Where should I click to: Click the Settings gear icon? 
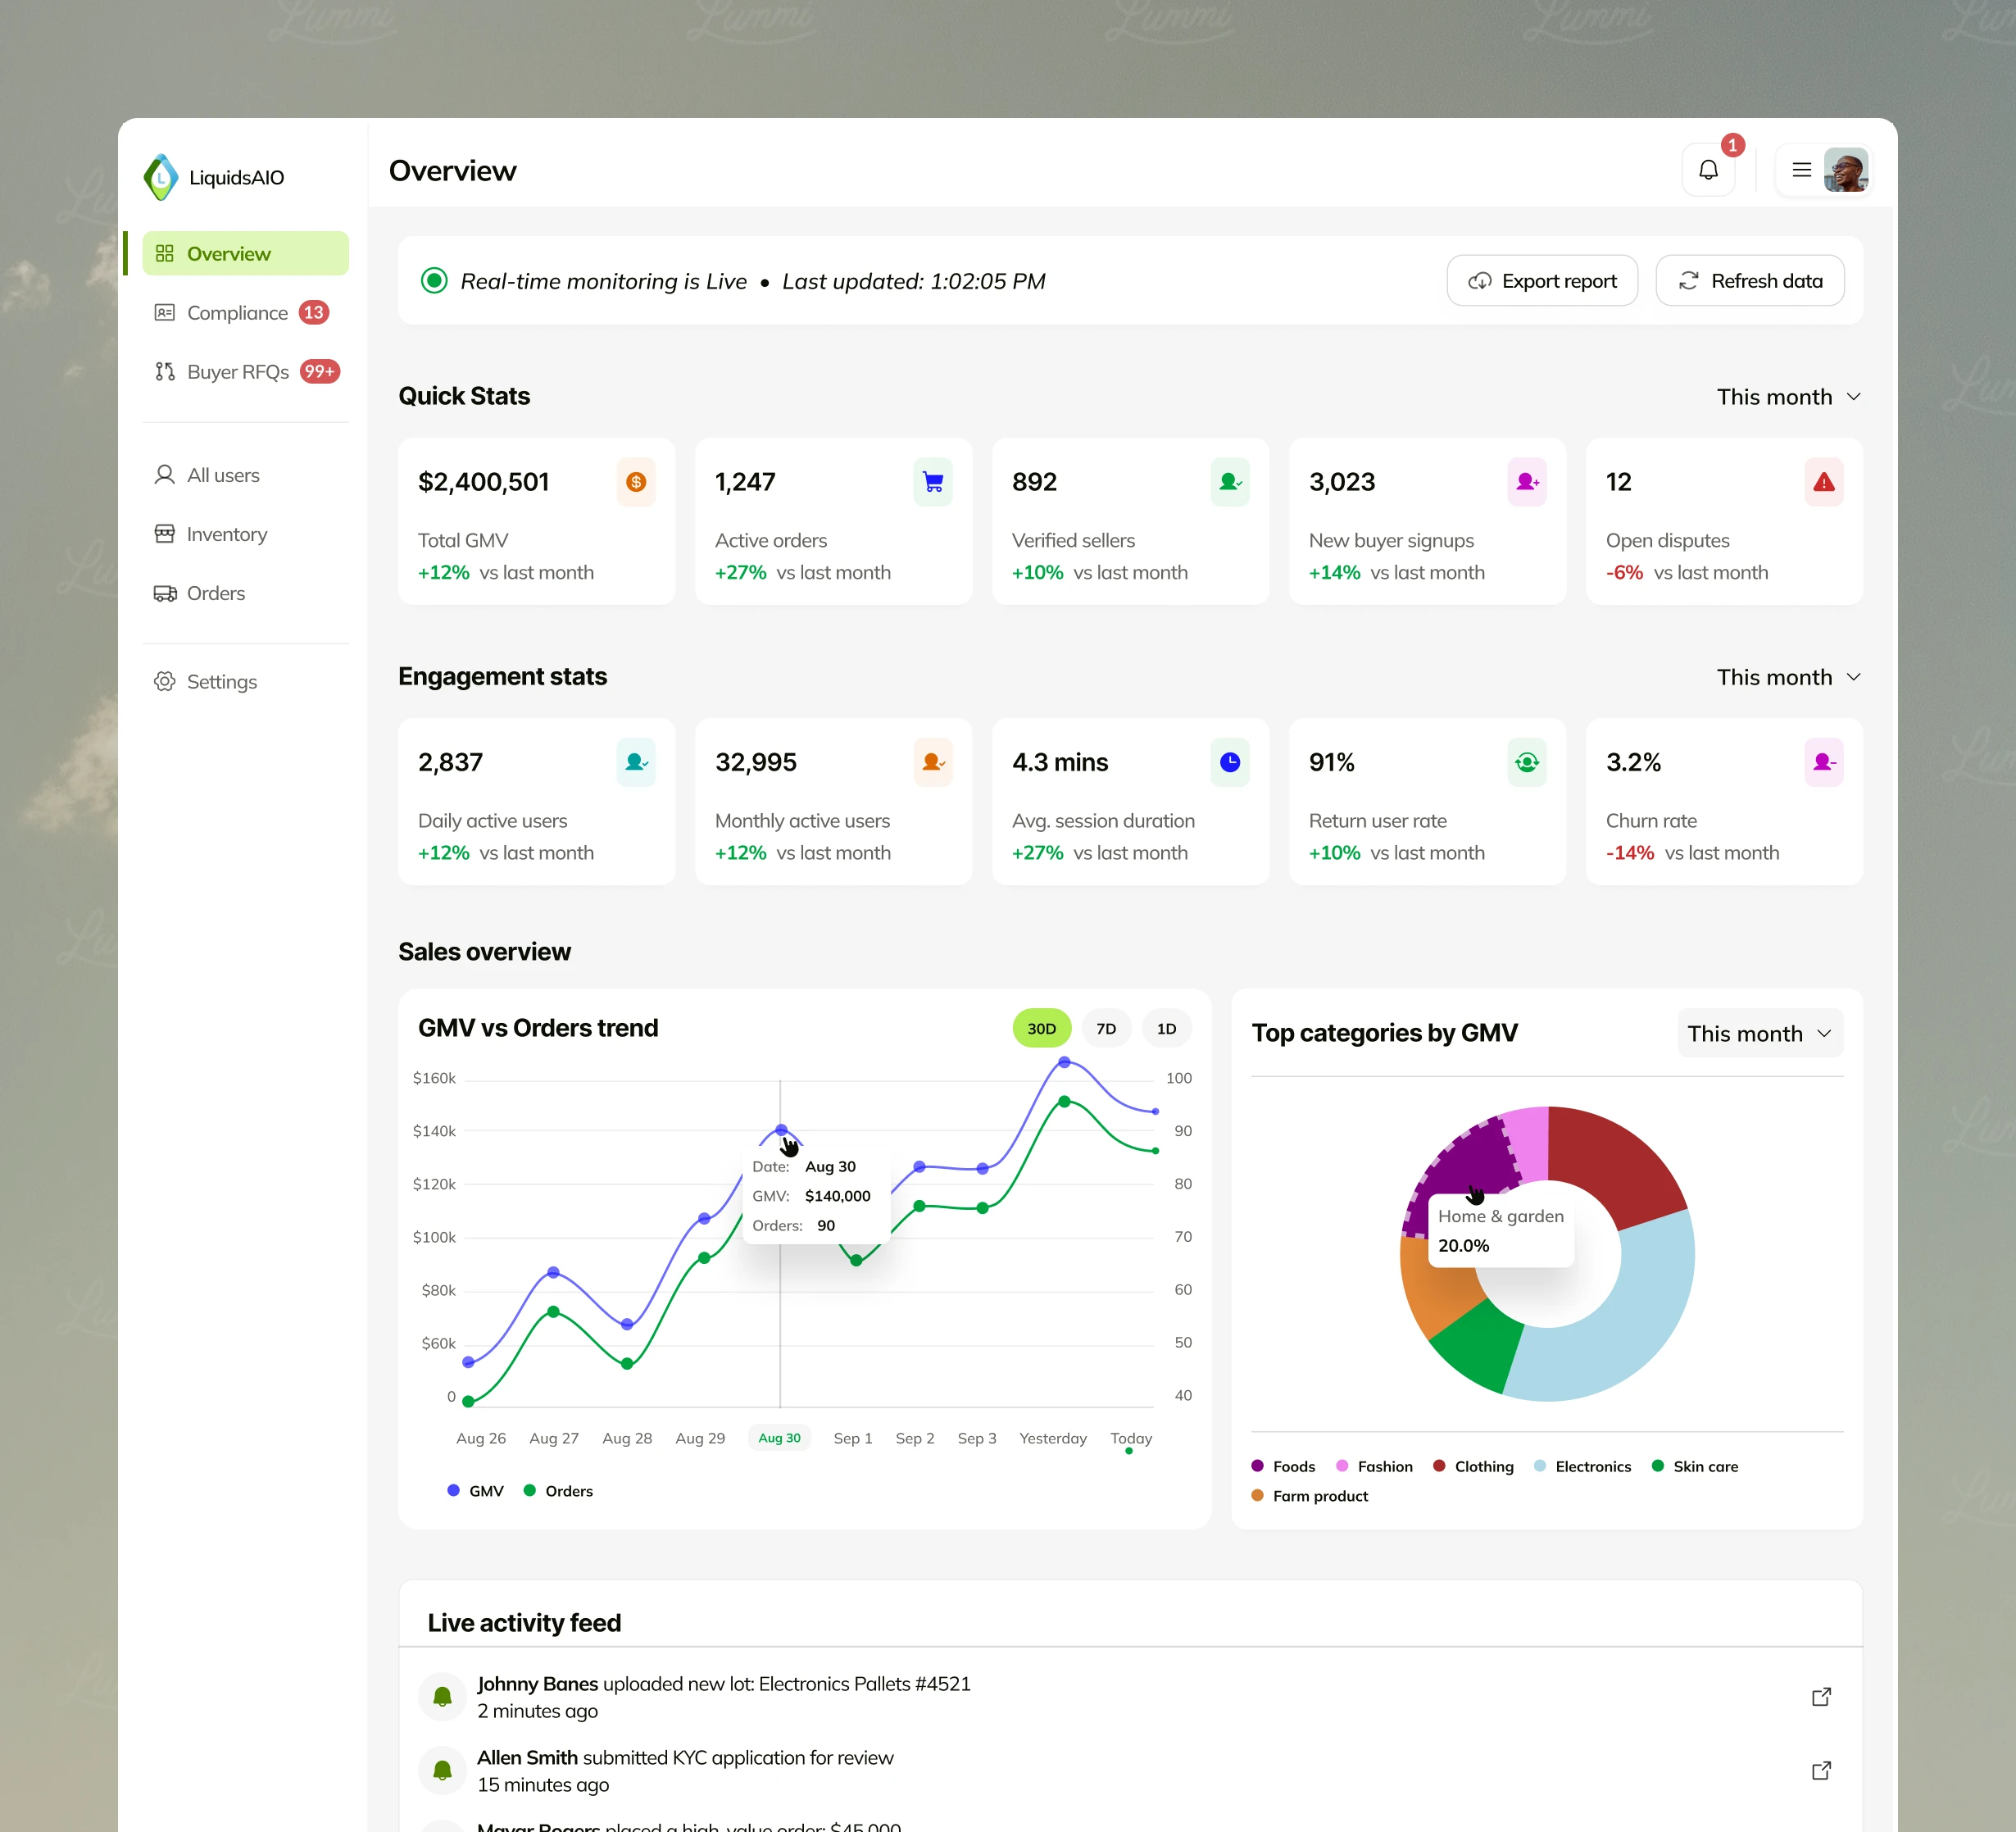click(165, 682)
